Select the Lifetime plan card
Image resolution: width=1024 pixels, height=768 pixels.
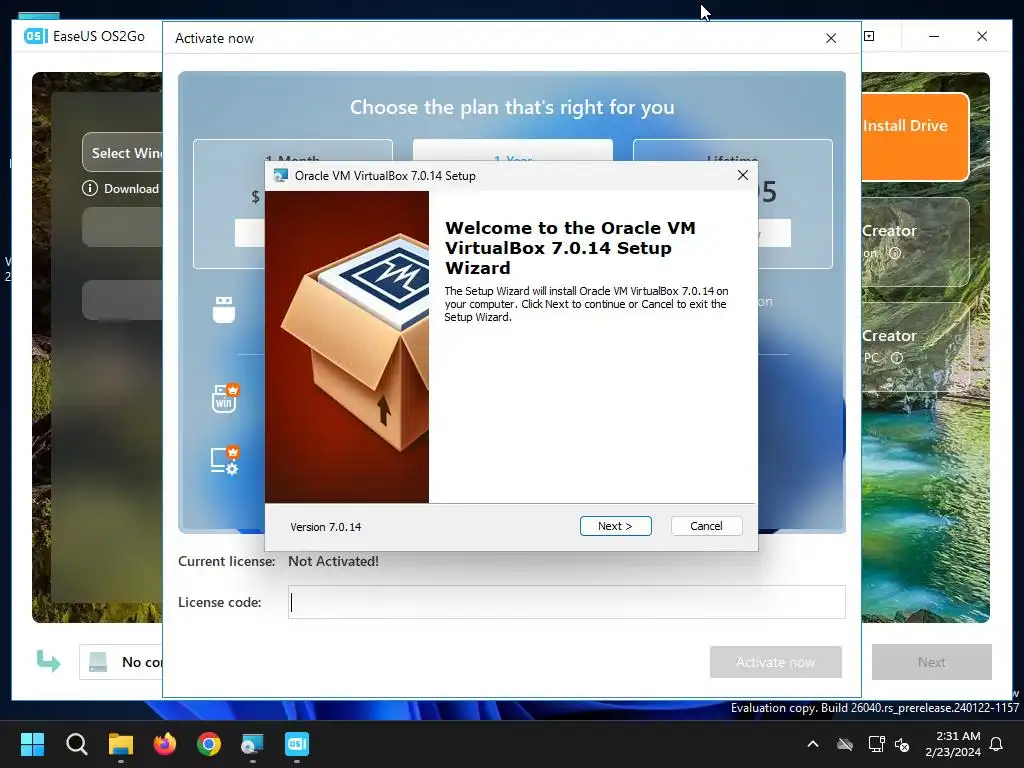[732, 203]
